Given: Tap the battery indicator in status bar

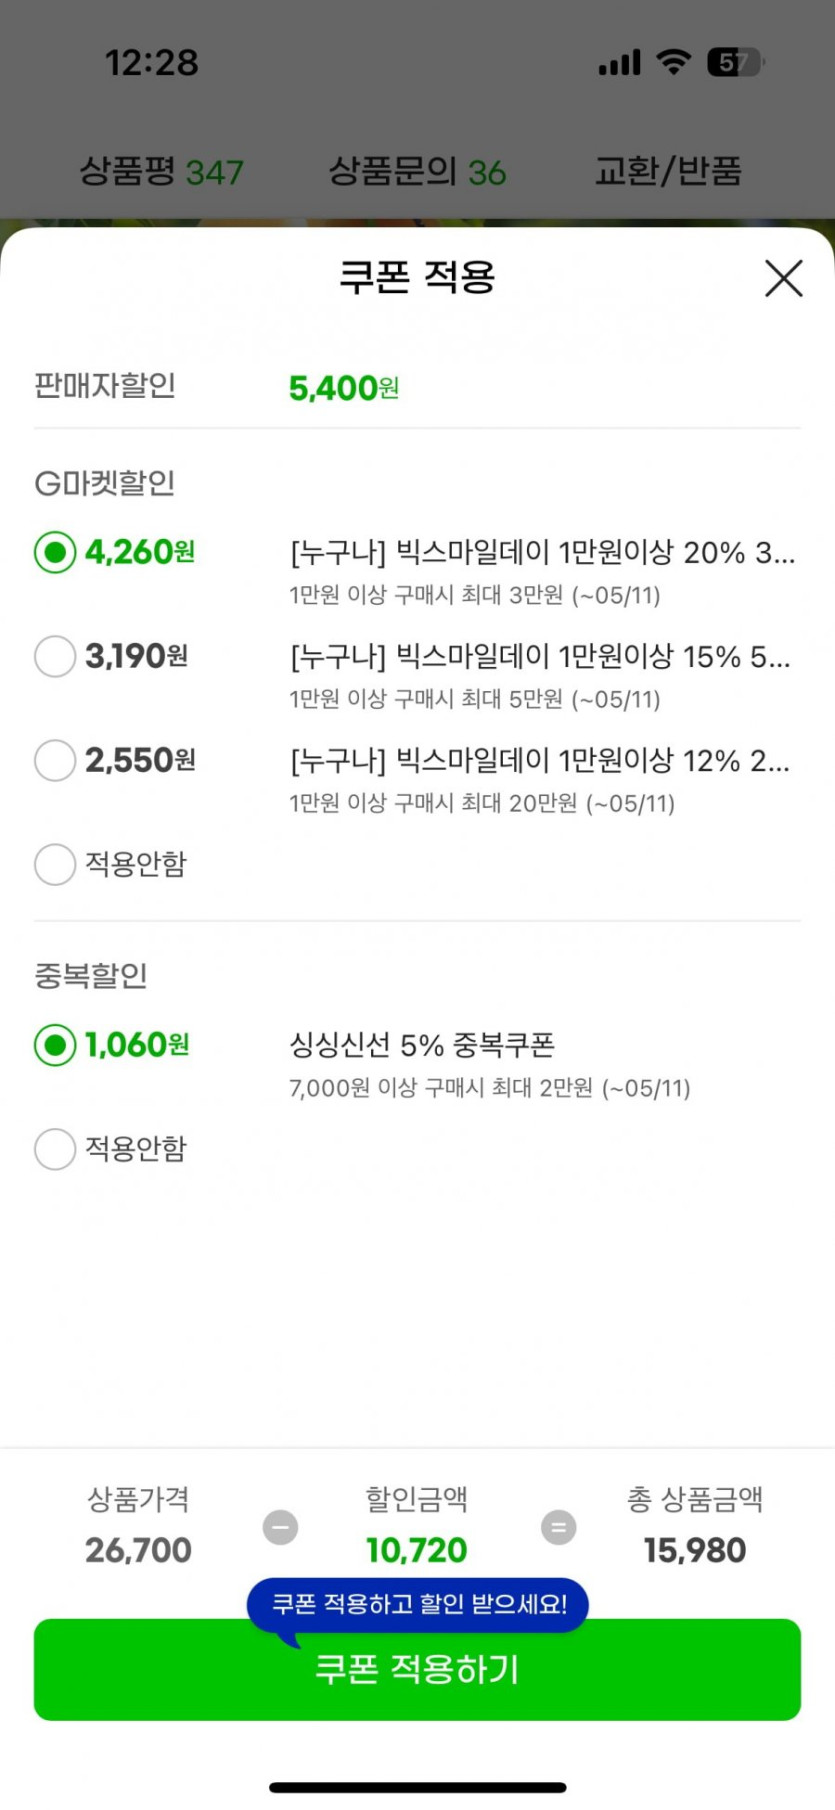Looking at the screenshot, I should 735,63.
